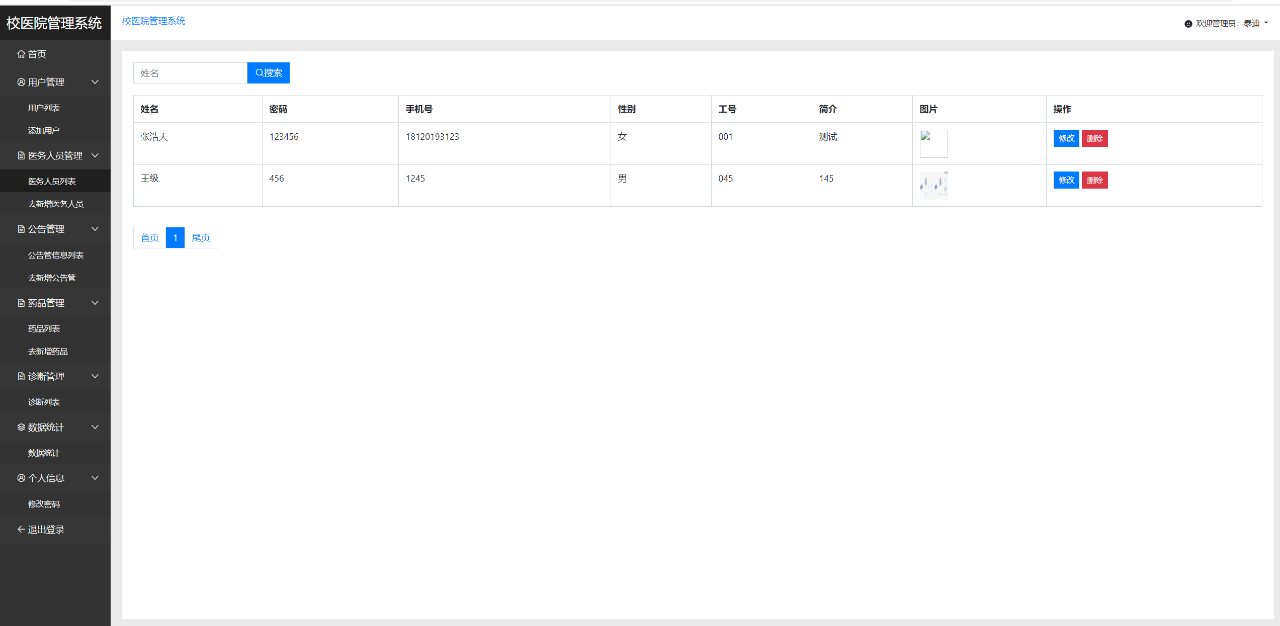Select 药品列表 from the sidebar
The height and width of the screenshot is (626, 1280).
44,328
